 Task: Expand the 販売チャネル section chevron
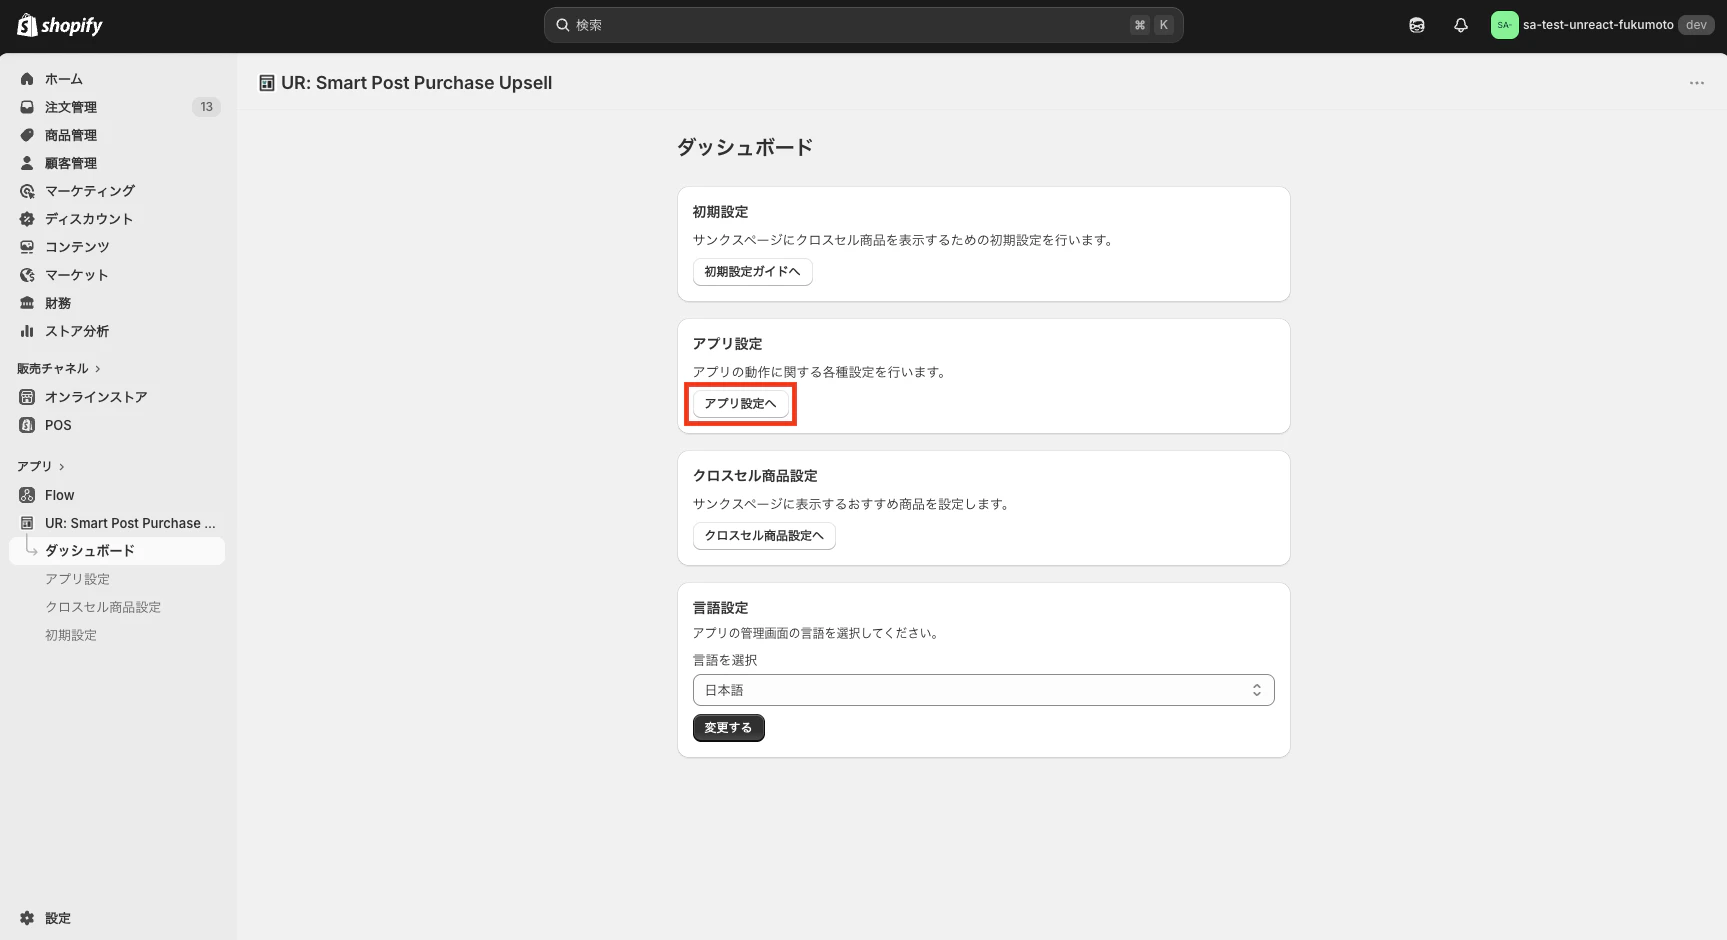tap(98, 369)
